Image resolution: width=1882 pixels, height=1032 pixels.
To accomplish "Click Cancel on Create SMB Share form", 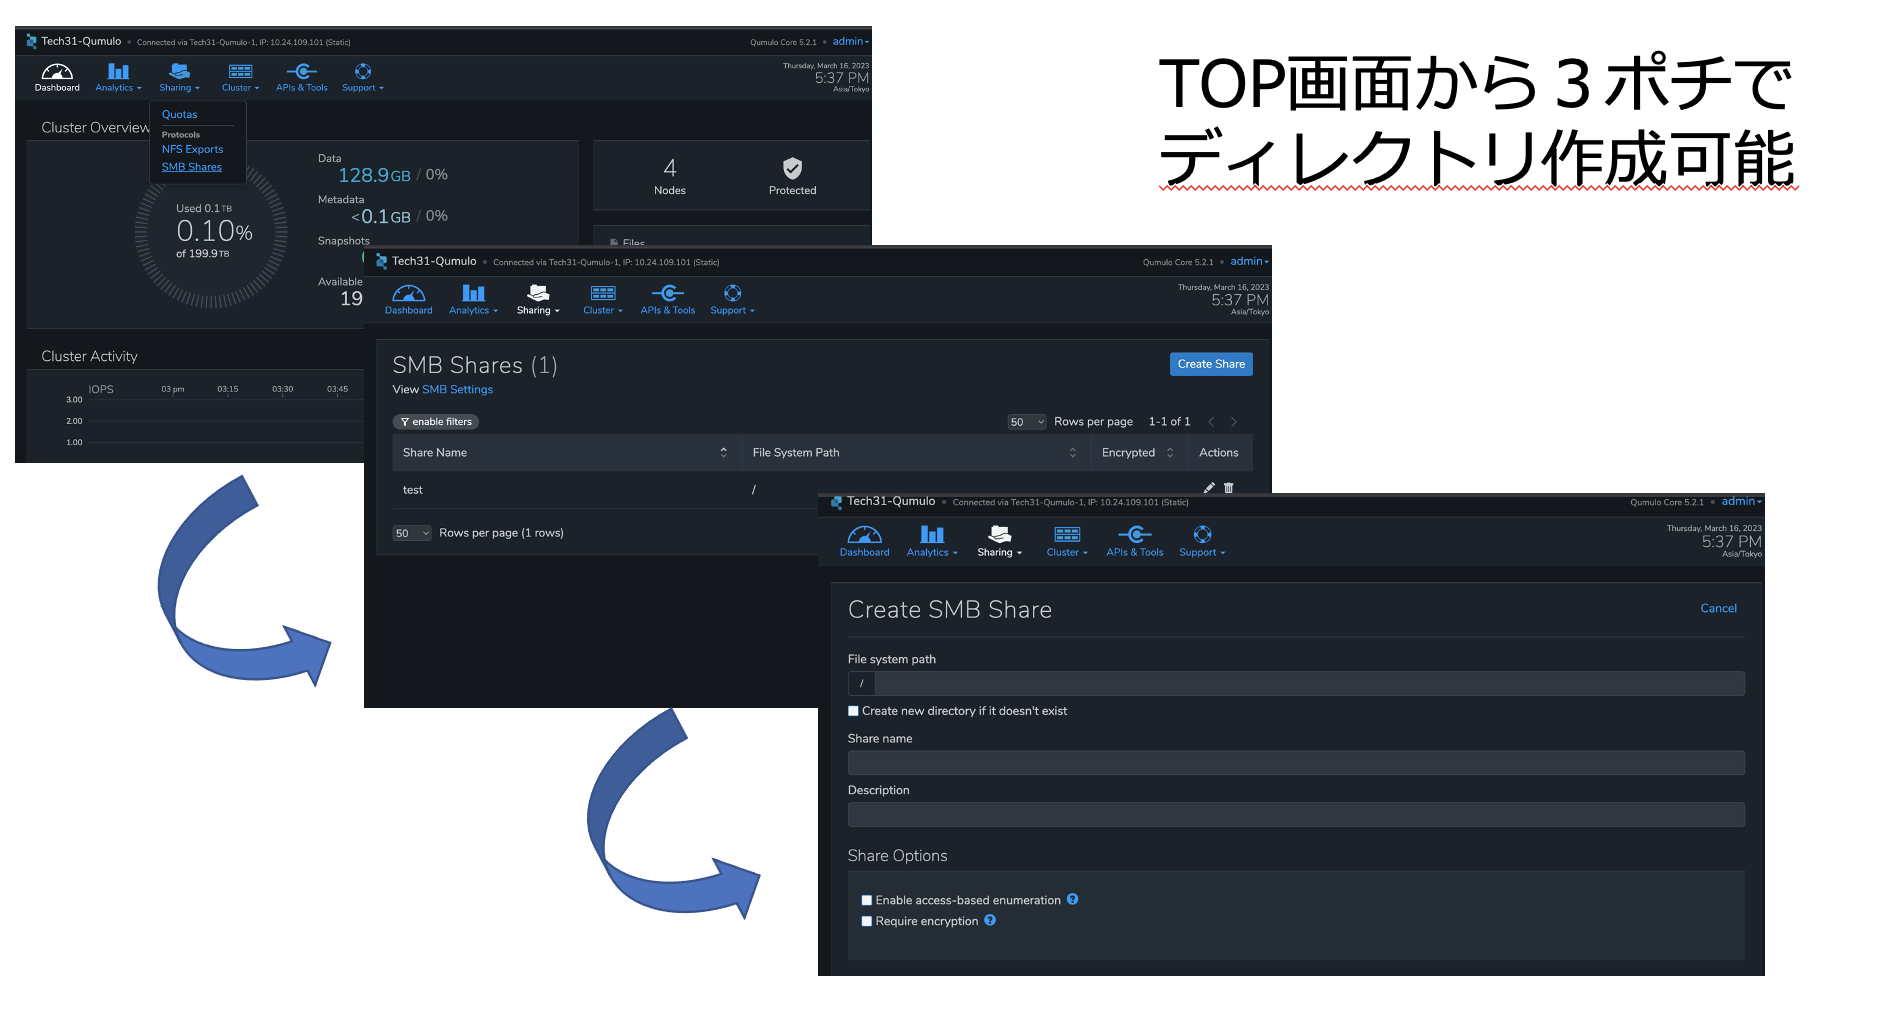I will pyautogui.click(x=1718, y=608).
